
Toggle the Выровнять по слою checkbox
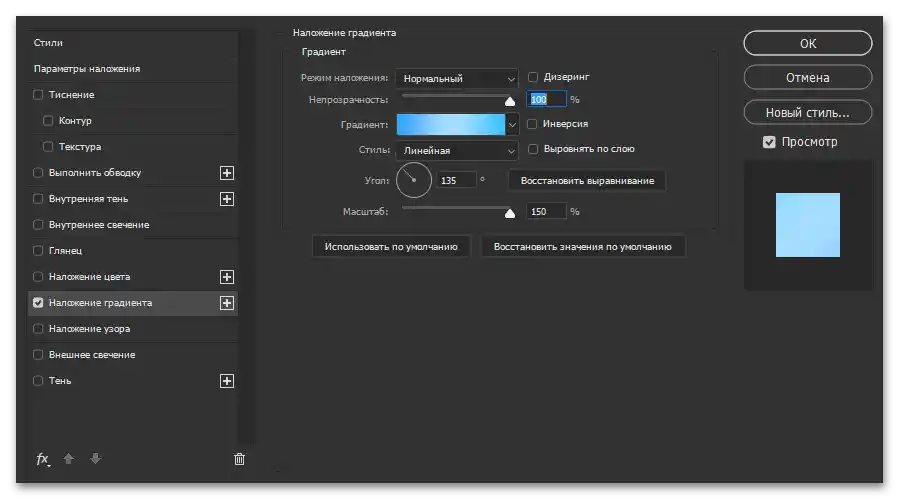tap(533, 149)
